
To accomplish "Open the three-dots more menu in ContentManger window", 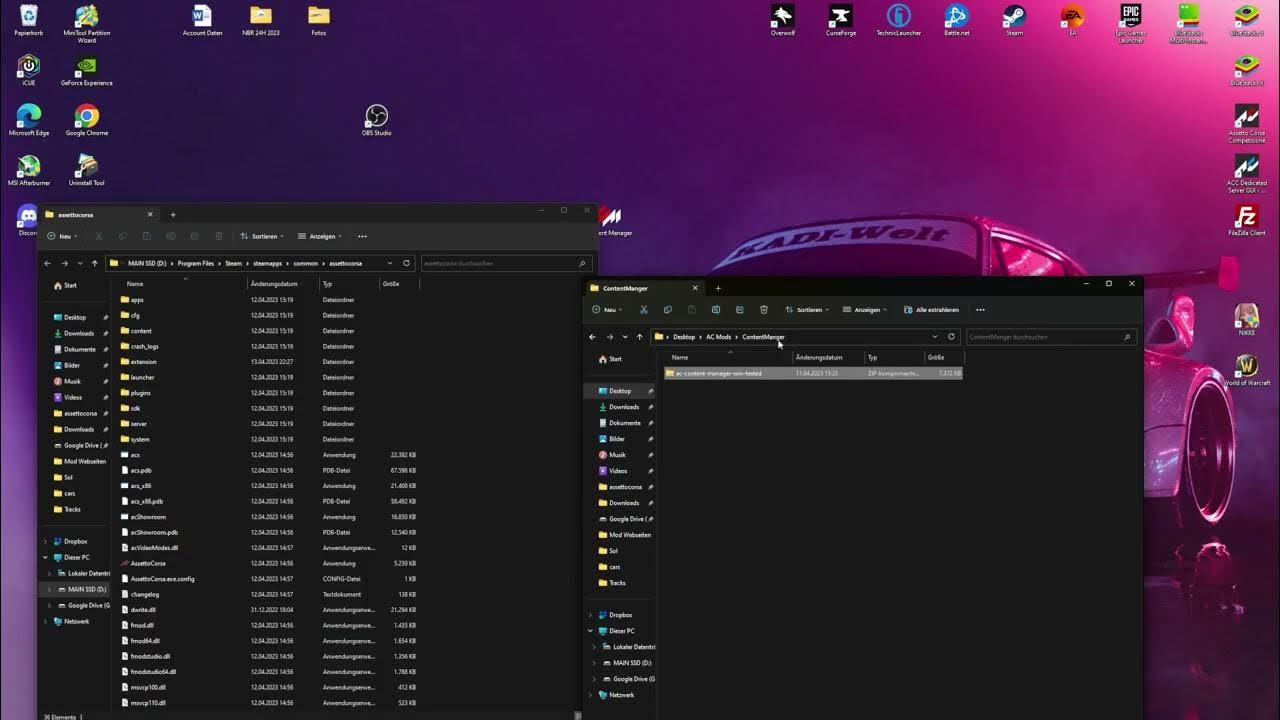I will tap(980, 310).
